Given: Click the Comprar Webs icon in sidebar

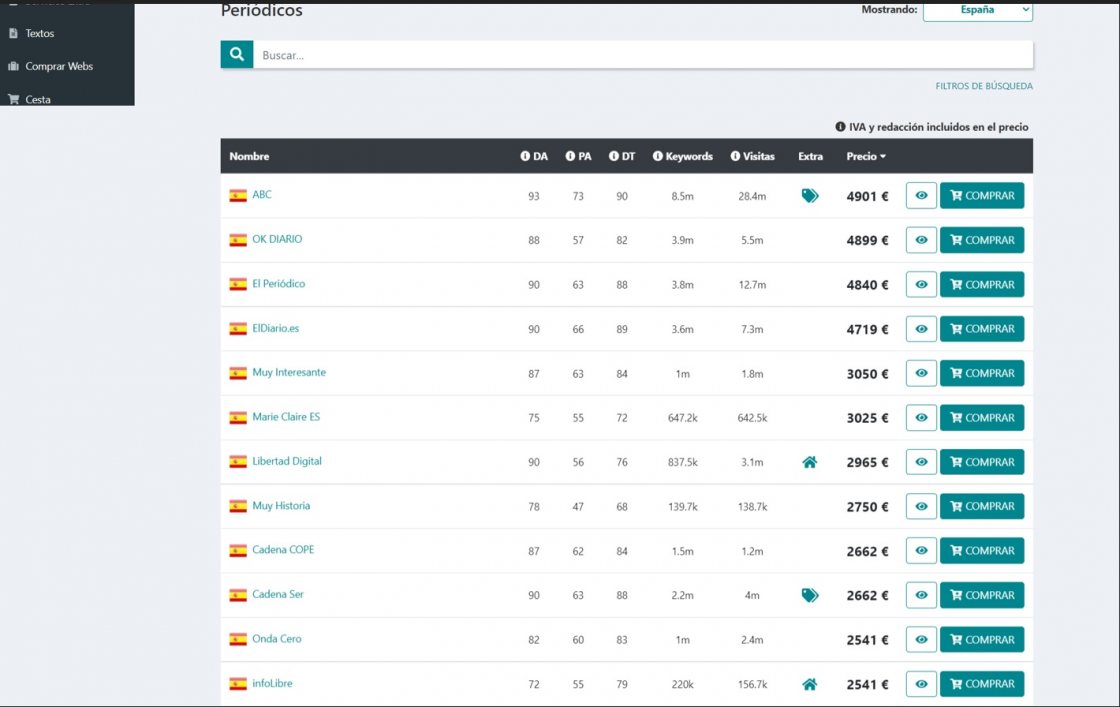Looking at the screenshot, I should pyautogui.click(x=13, y=66).
